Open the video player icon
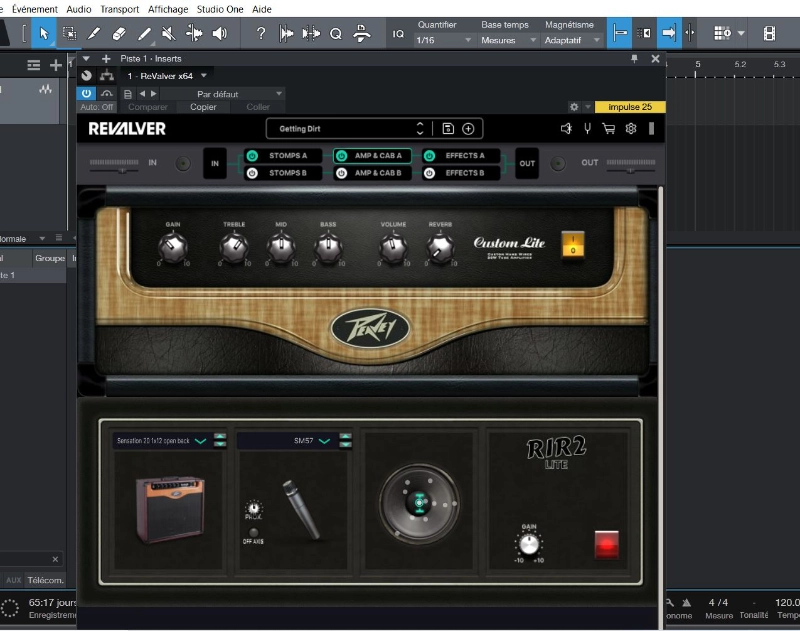Image resolution: width=800 pixels, height=631 pixels. click(769, 33)
